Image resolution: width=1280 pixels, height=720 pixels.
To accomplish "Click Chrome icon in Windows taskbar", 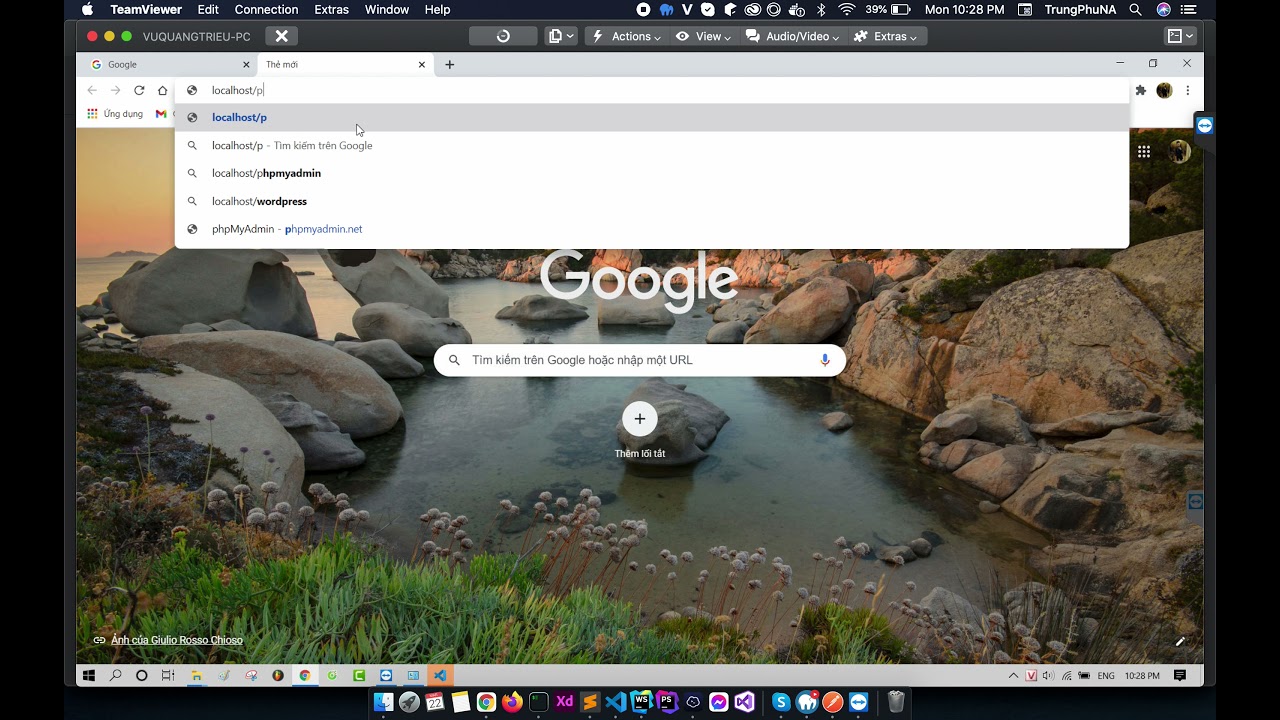I will click(x=305, y=676).
